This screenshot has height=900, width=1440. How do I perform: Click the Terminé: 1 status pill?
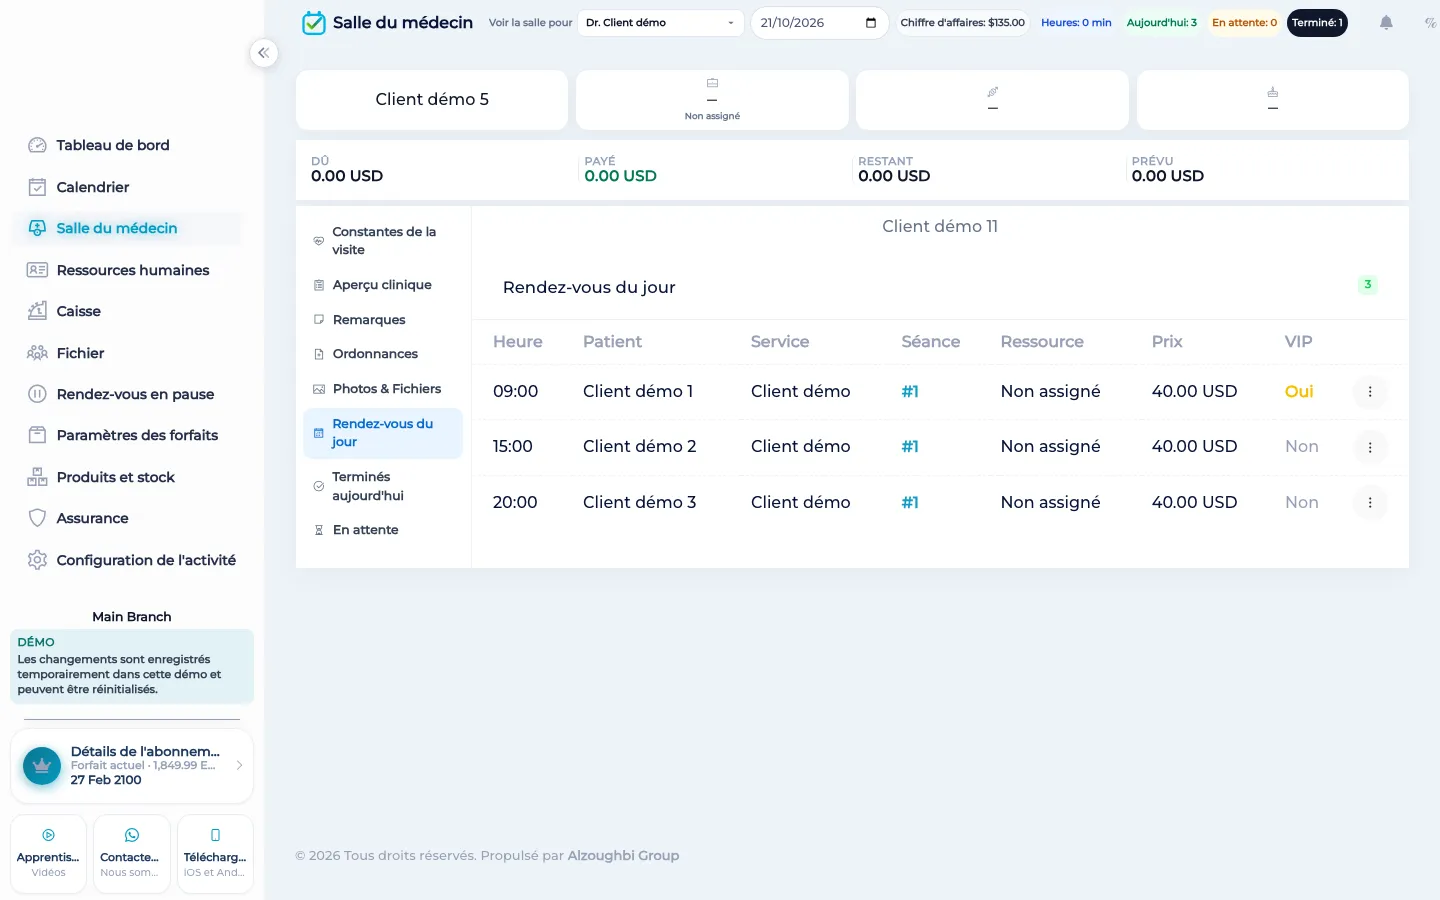tap(1317, 23)
